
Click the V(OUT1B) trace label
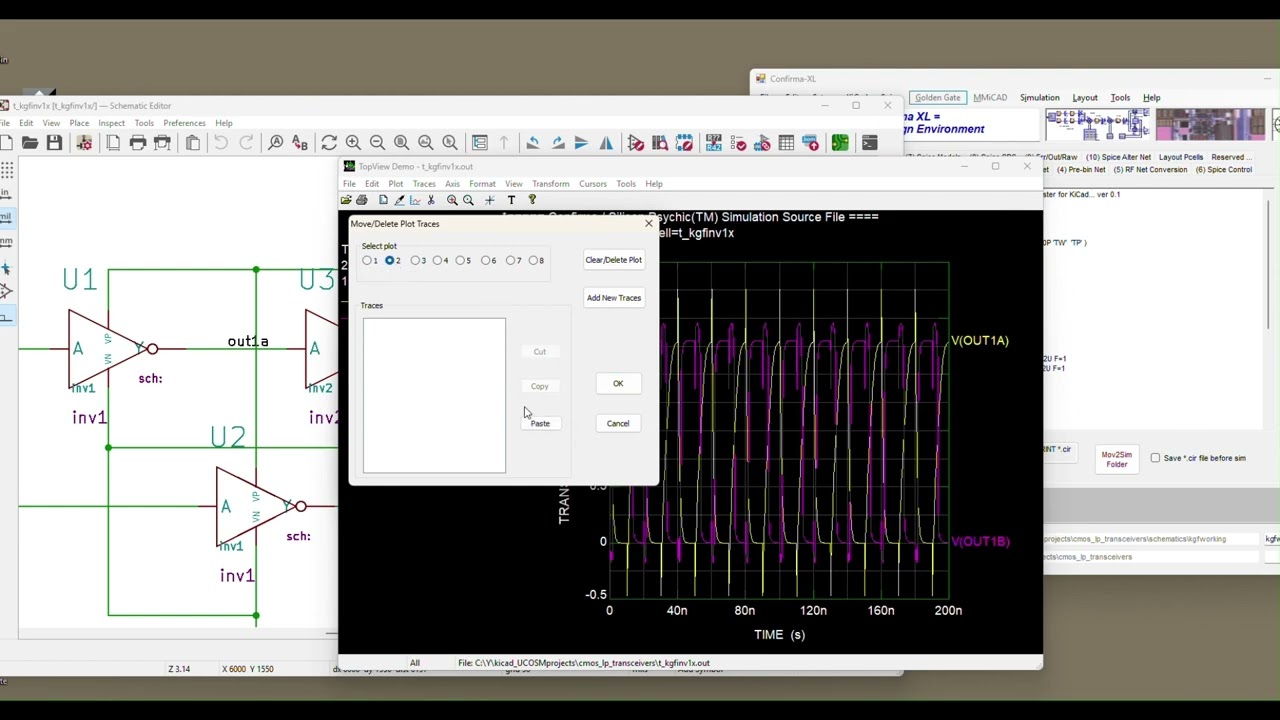pyautogui.click(x=980, y=541)
